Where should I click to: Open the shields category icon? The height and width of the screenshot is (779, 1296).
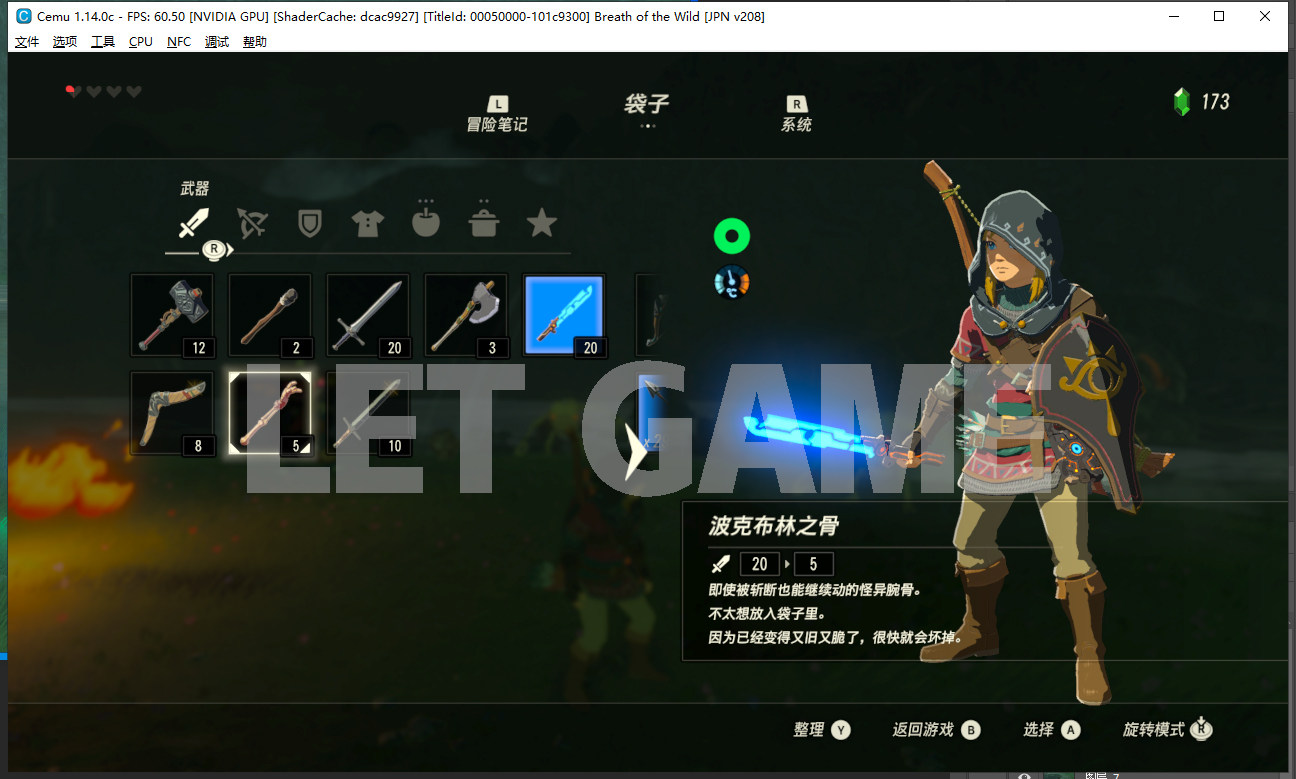click(310, 223)
